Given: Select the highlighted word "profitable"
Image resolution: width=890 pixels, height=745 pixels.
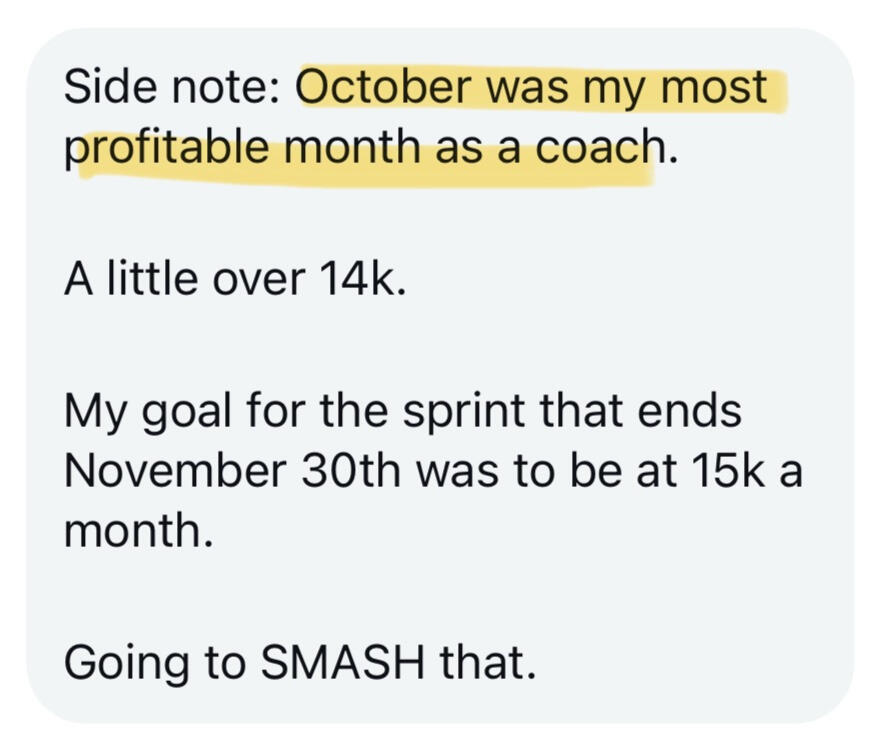Looking at the screenshot, I should click(x=166, y=150).
